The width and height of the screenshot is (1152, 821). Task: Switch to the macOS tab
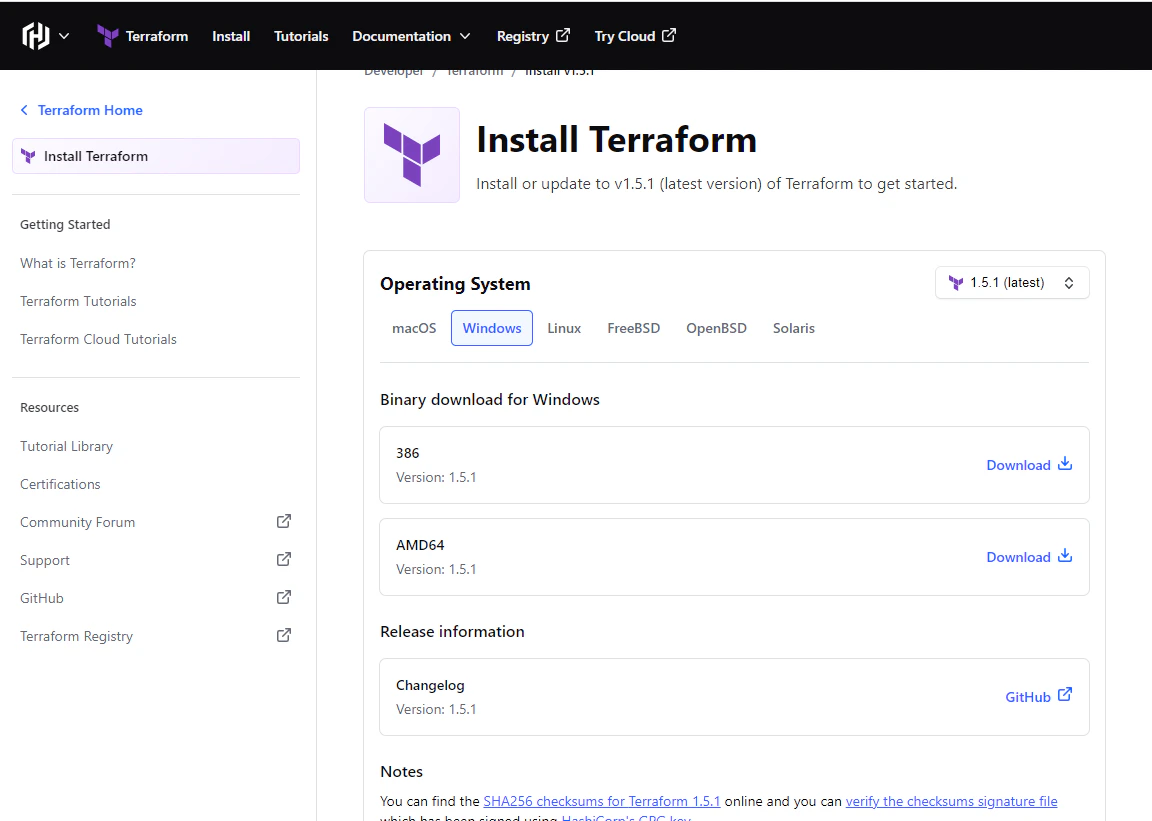(414, 329)
